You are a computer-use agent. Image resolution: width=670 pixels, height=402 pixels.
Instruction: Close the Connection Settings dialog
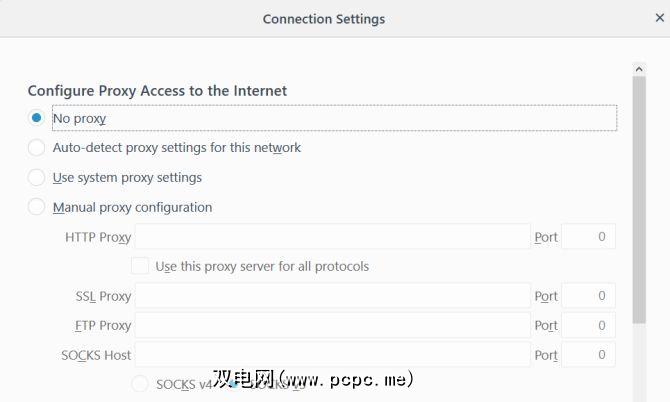[659, 18]
